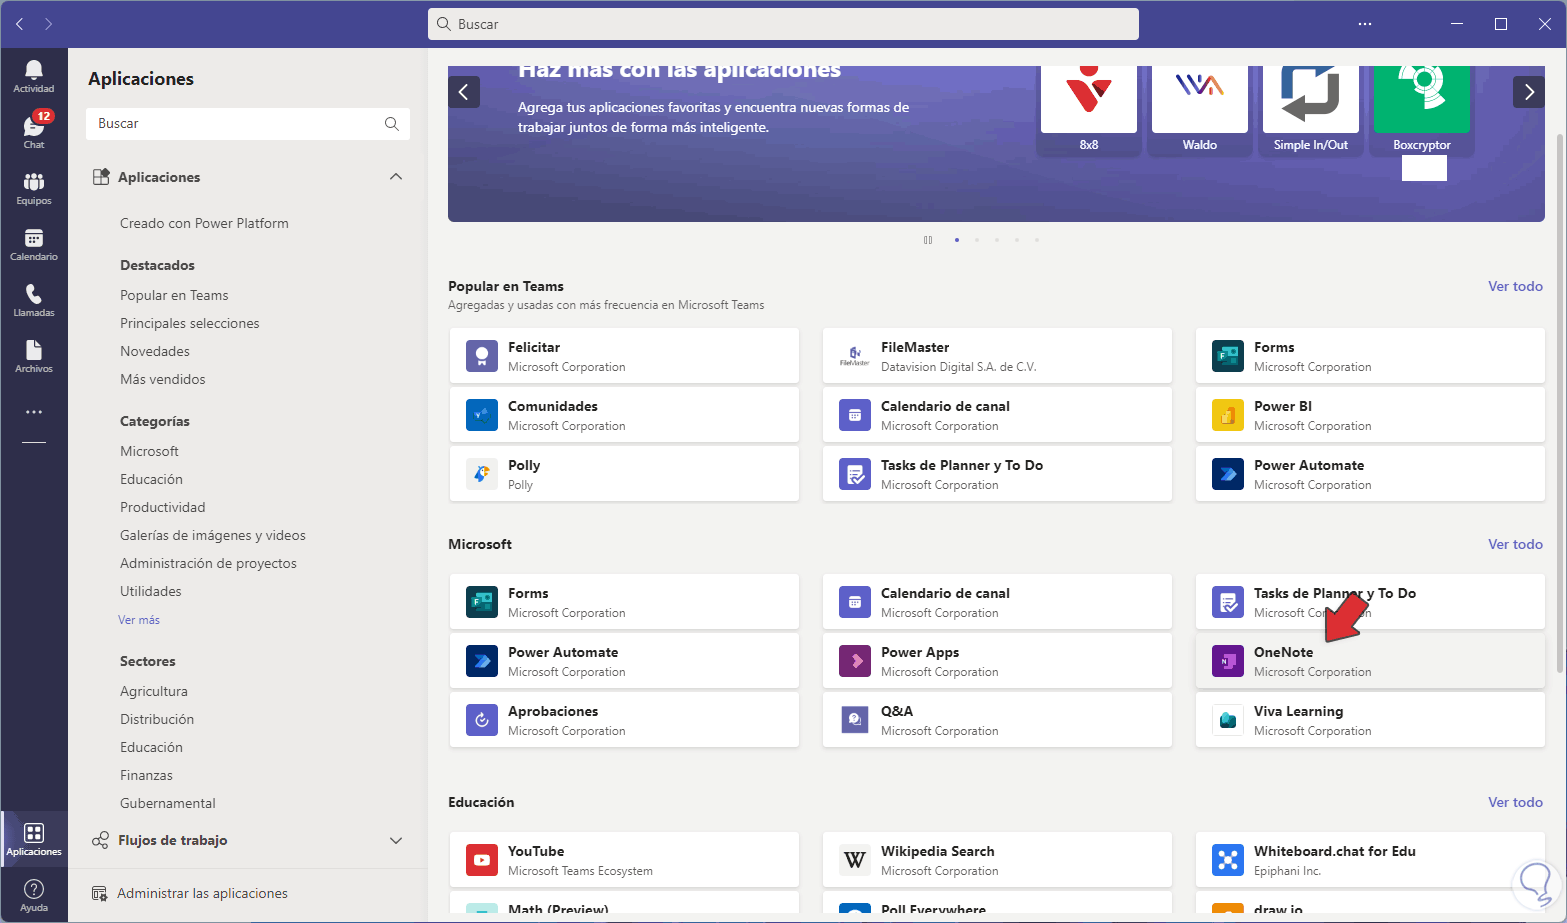Open the YouTube app icon

[482, 860]
